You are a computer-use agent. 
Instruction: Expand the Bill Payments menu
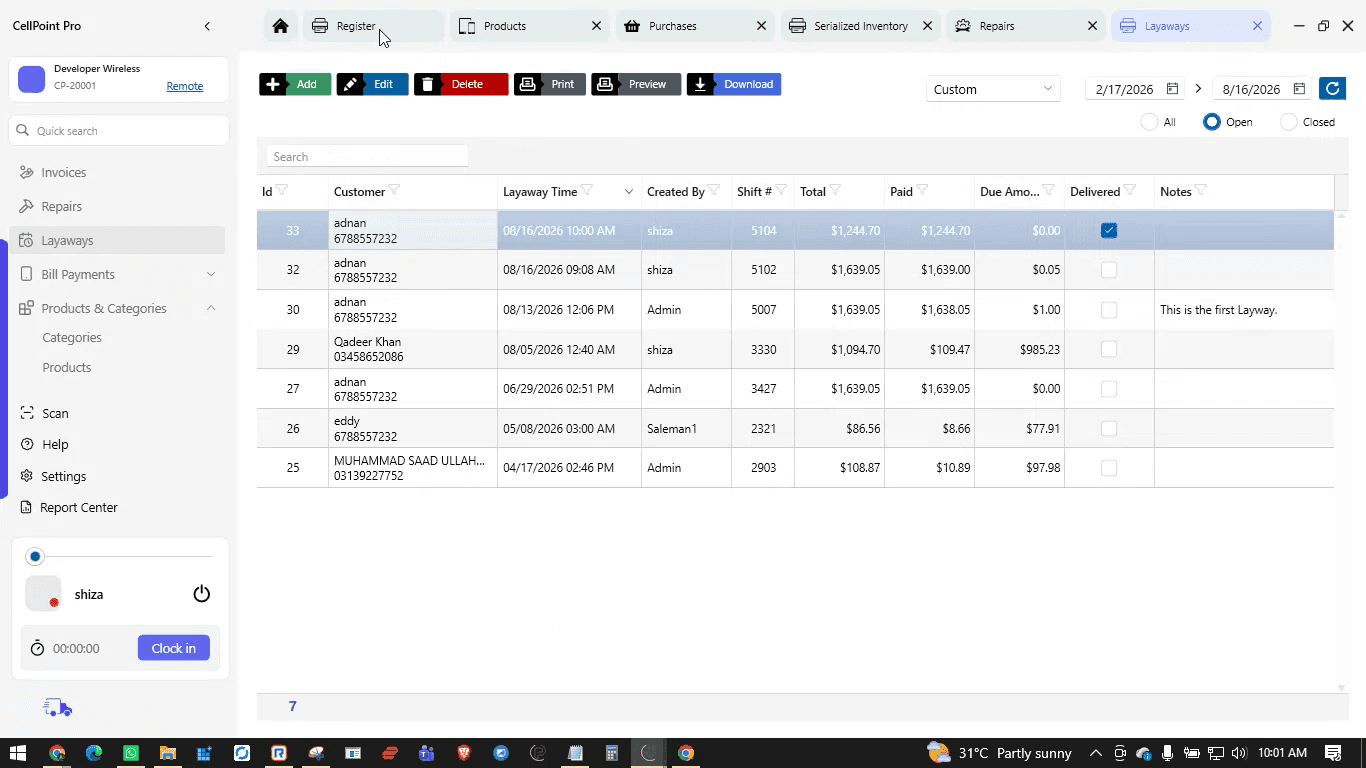tap(211, 274)
